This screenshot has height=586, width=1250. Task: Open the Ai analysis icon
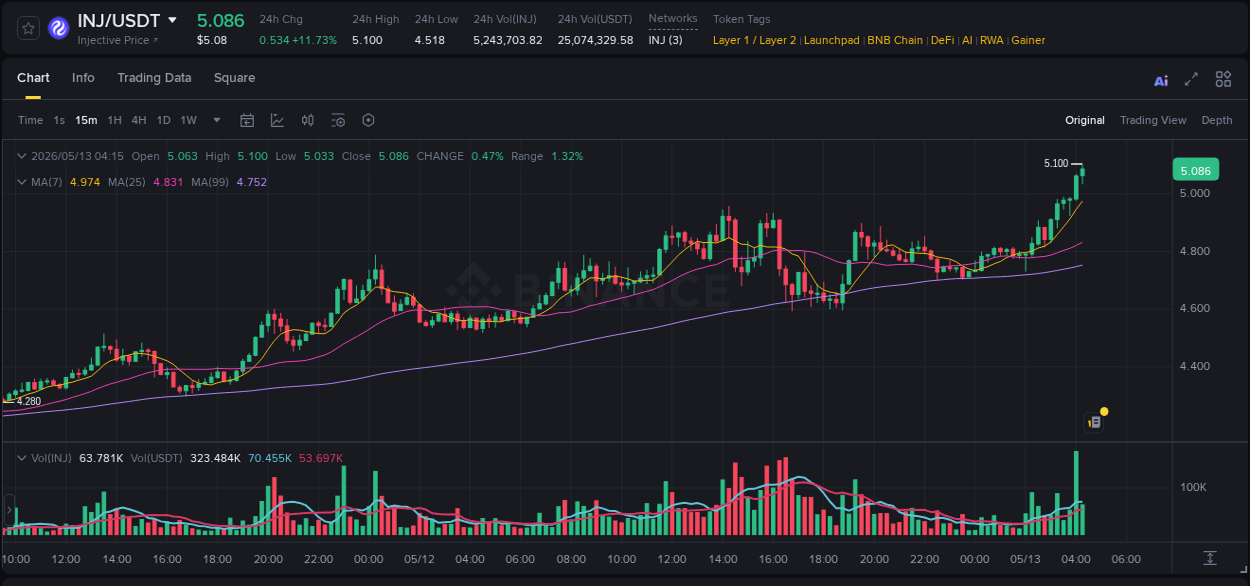[x=1161, y=80]
